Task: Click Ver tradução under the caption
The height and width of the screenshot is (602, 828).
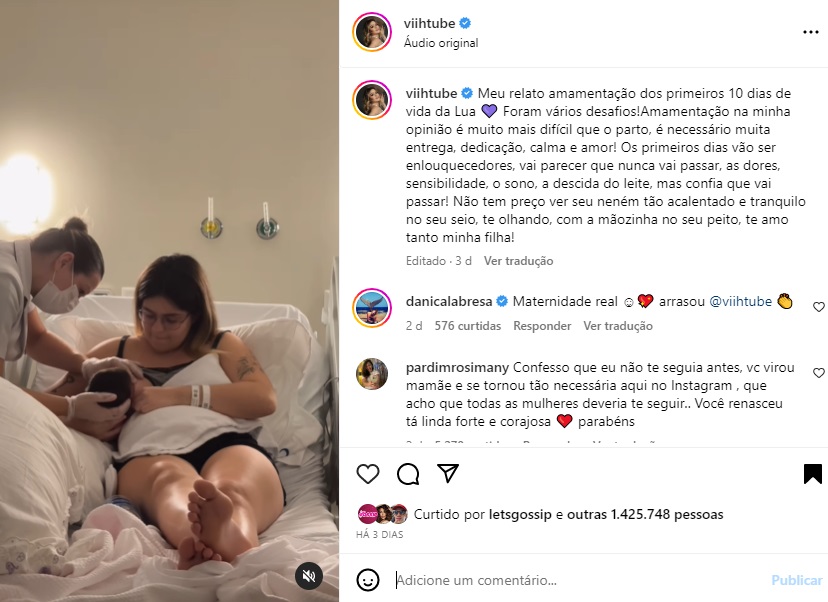Action: pos(519,261)
